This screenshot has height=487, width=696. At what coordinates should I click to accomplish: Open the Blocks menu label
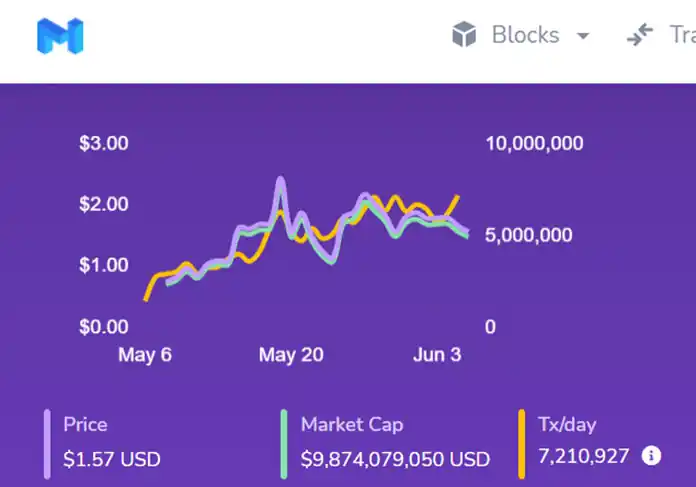[525, 36]
